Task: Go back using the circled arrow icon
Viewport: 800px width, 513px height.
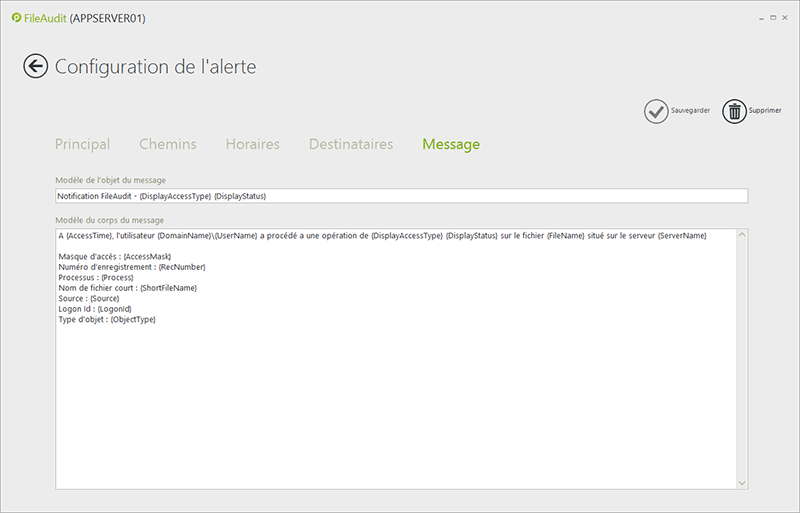Action: (35, 67)
